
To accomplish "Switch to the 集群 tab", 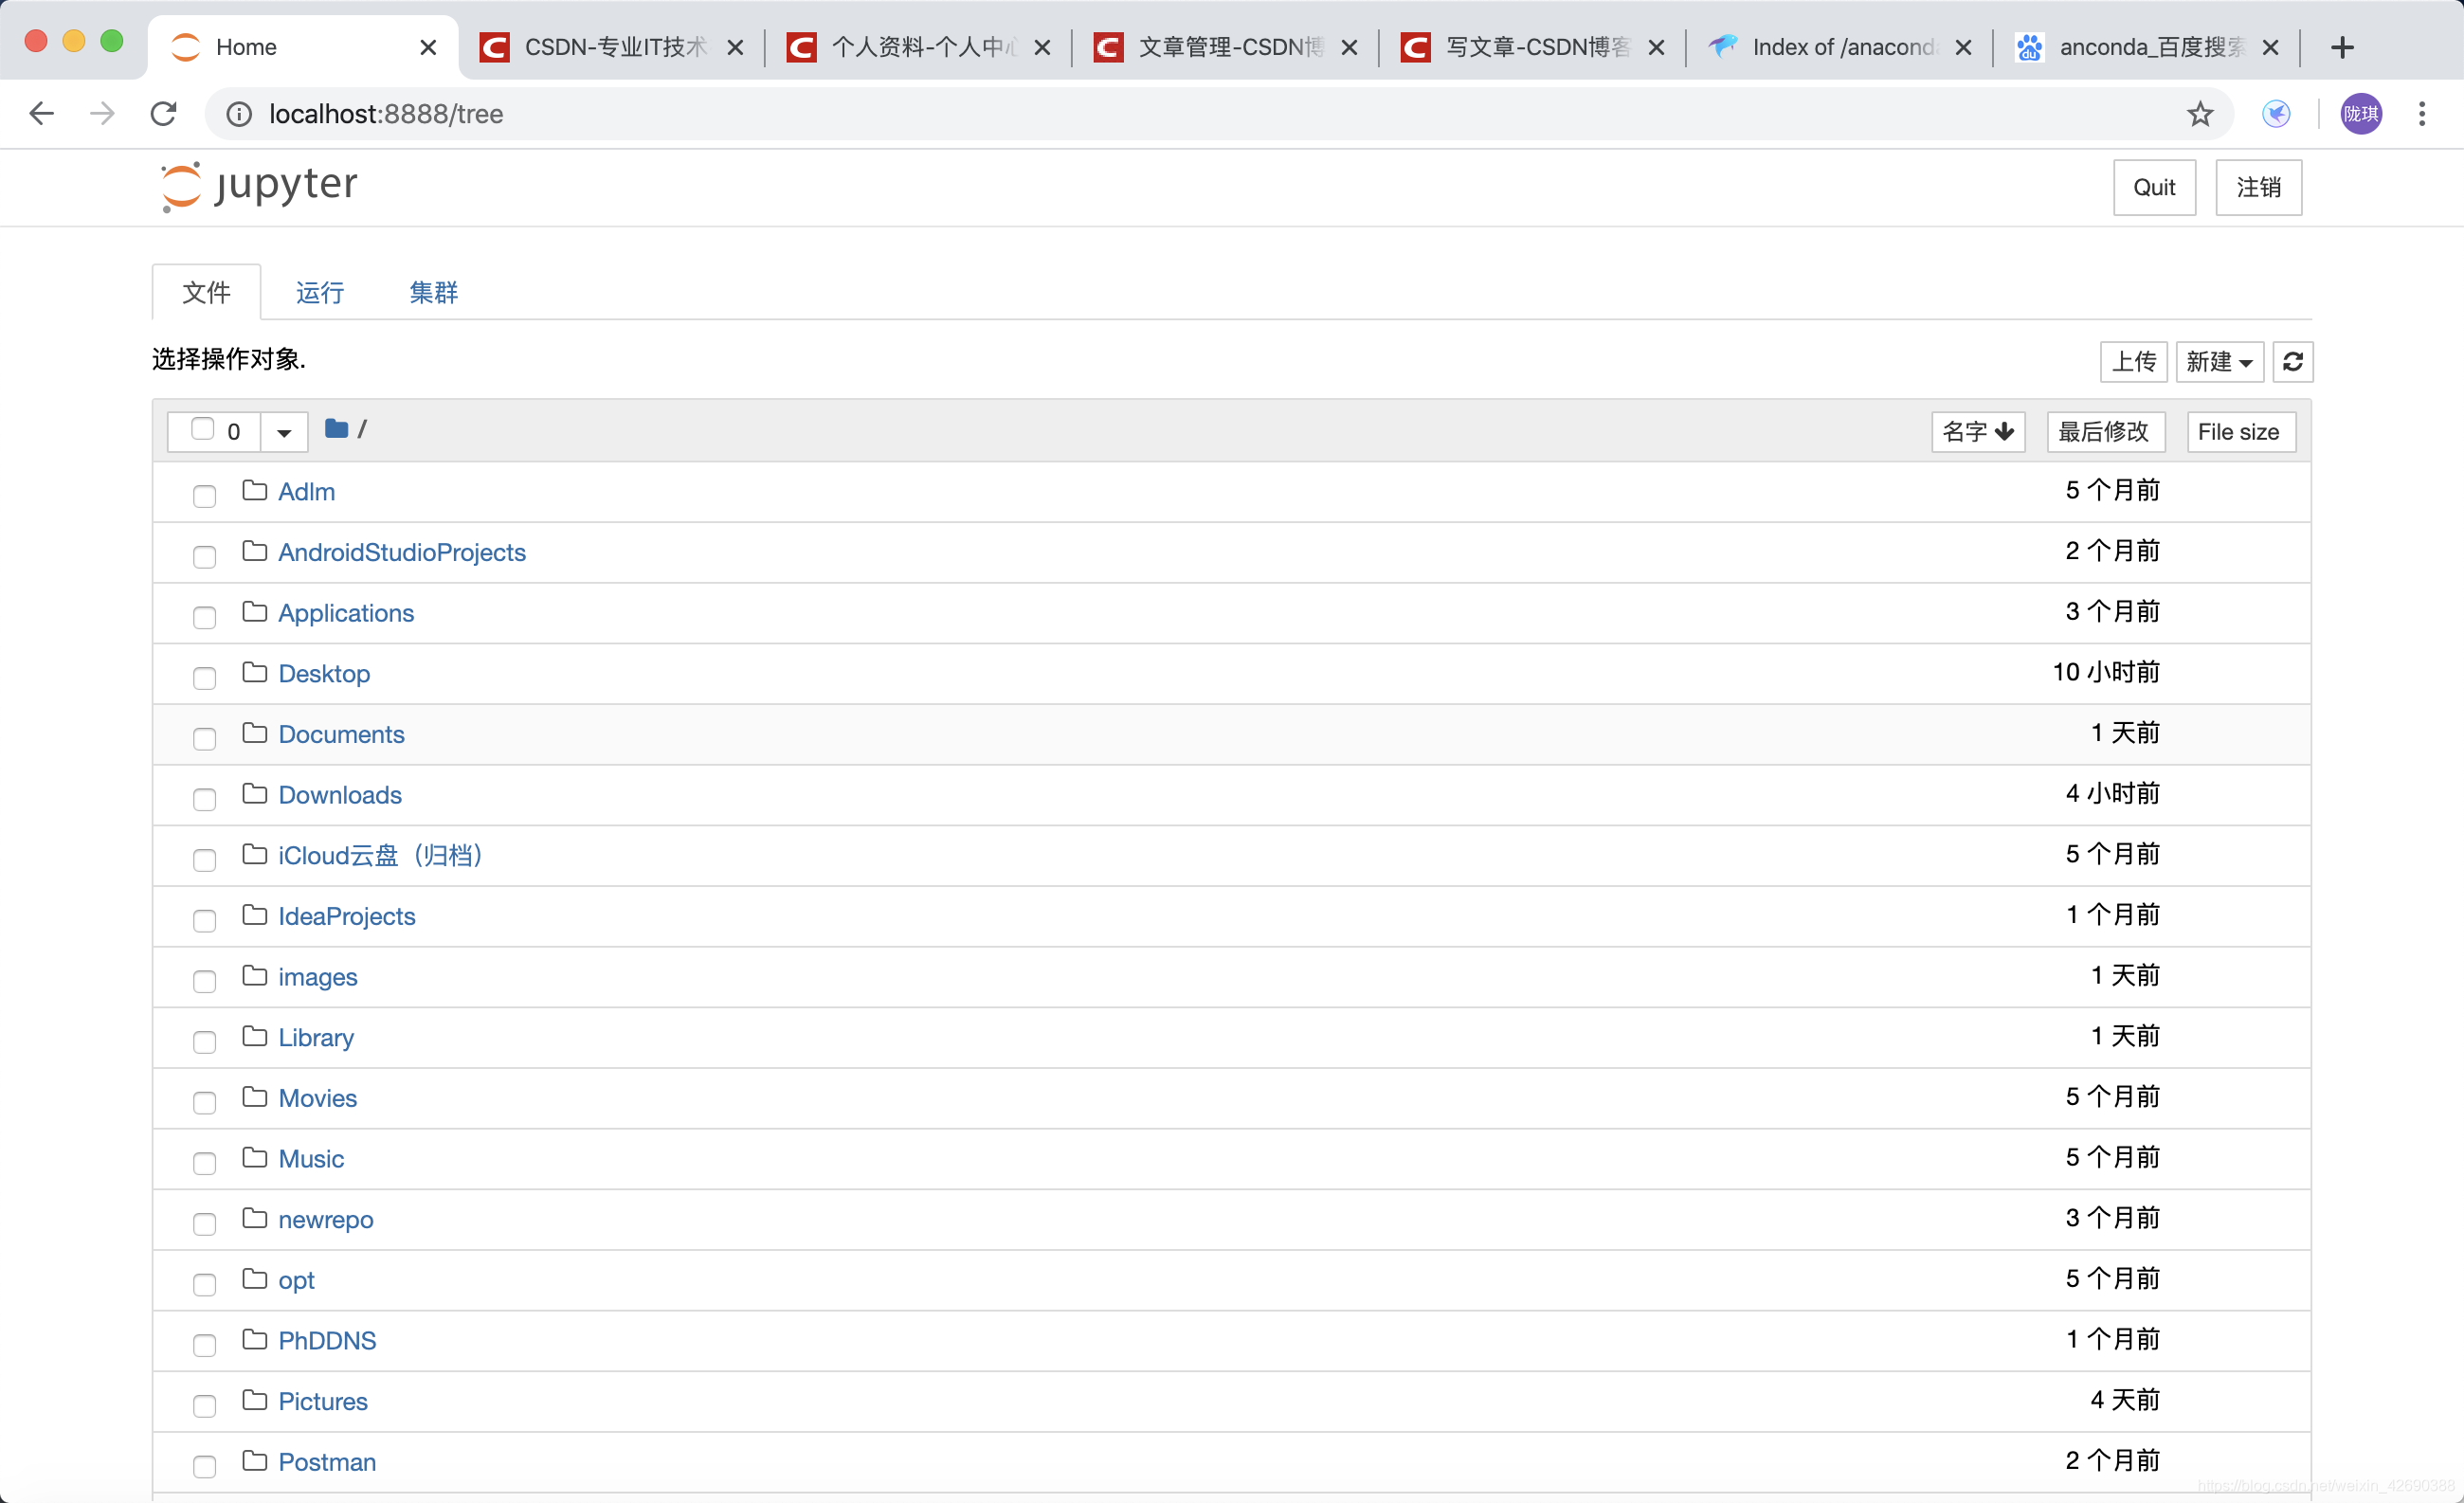I will tap(433, 292).
